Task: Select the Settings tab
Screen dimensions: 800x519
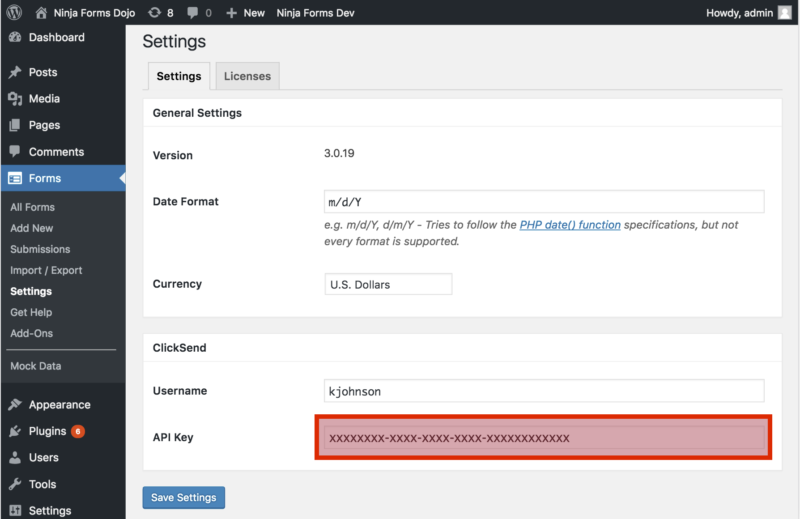Action: (x=179, y=76)
